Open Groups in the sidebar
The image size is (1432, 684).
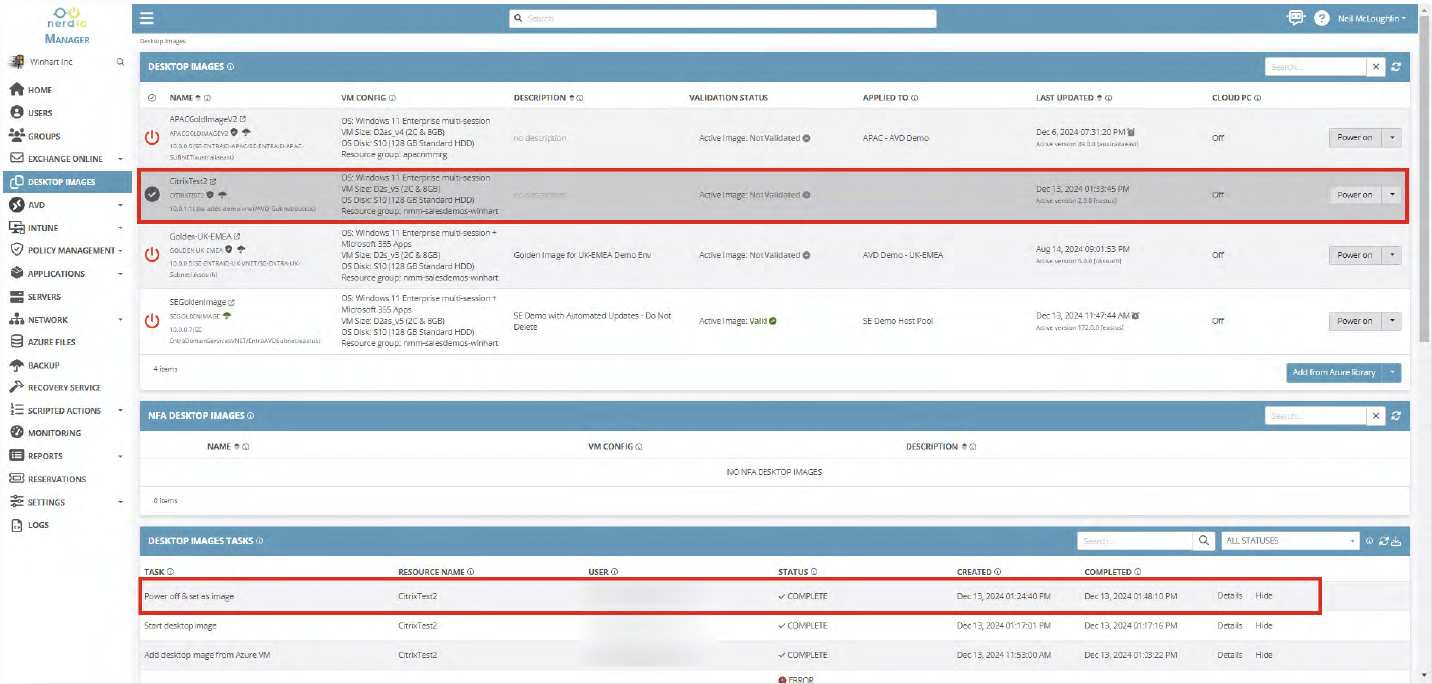44,136
